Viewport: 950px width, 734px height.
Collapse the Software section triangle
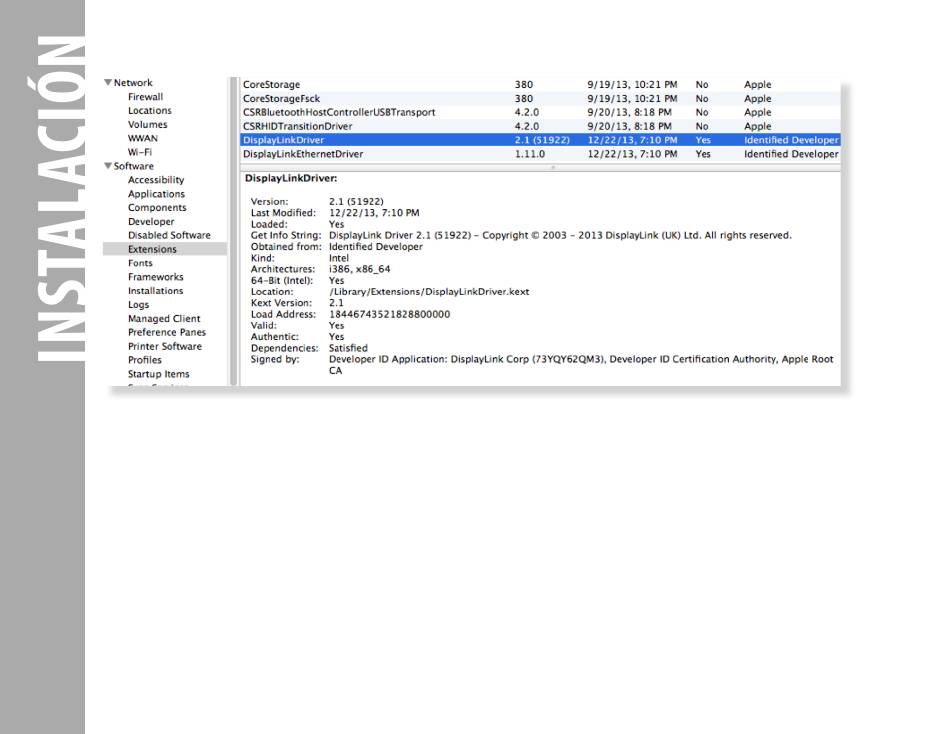point(108,166)
